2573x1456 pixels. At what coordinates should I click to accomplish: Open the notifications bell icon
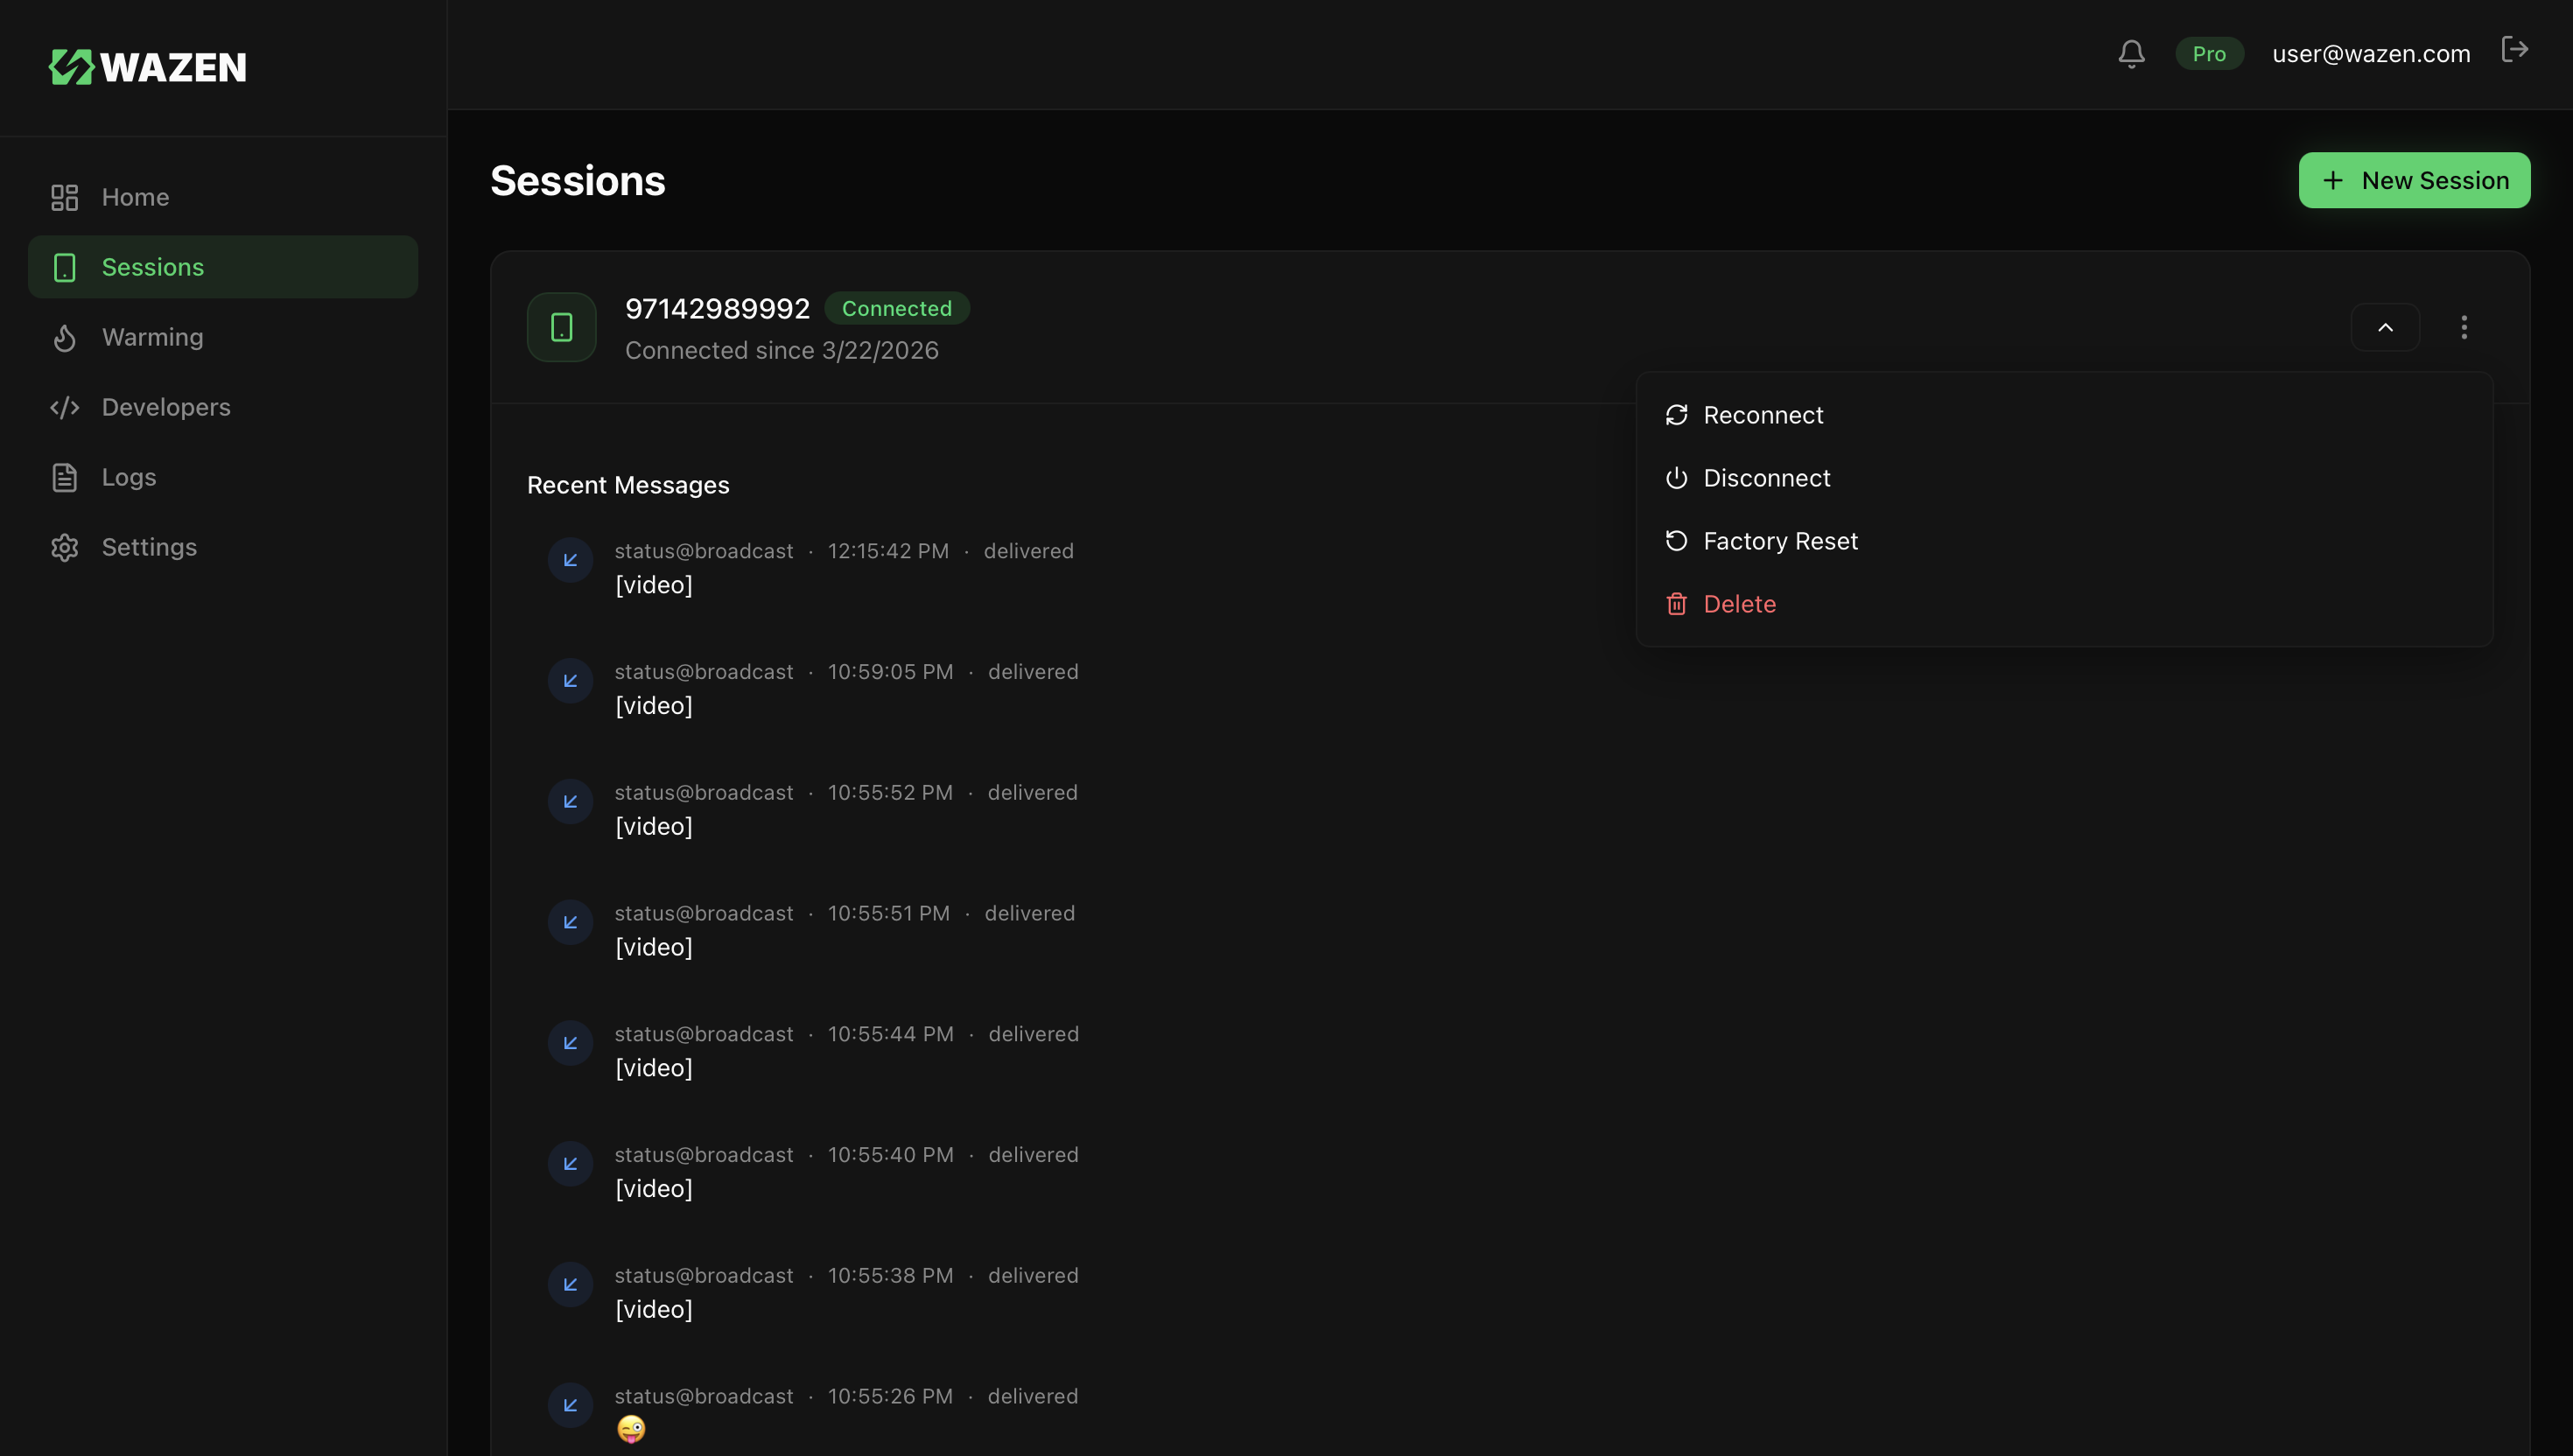point(2131,53)
